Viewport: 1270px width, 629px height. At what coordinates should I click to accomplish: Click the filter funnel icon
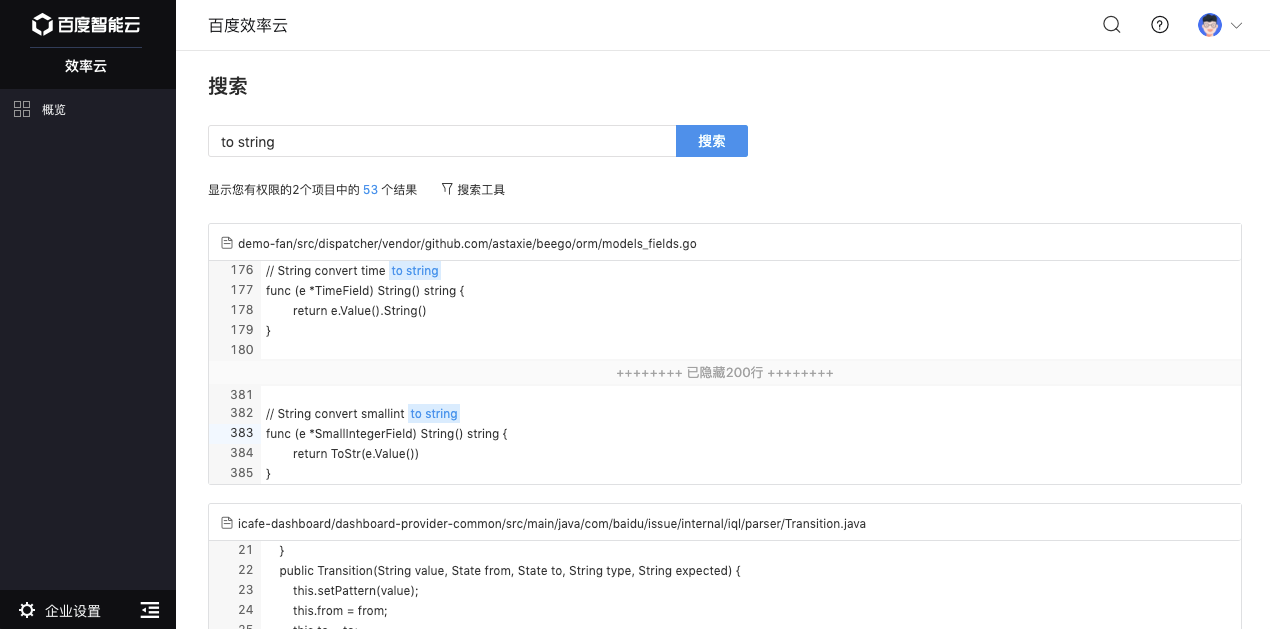447,189
